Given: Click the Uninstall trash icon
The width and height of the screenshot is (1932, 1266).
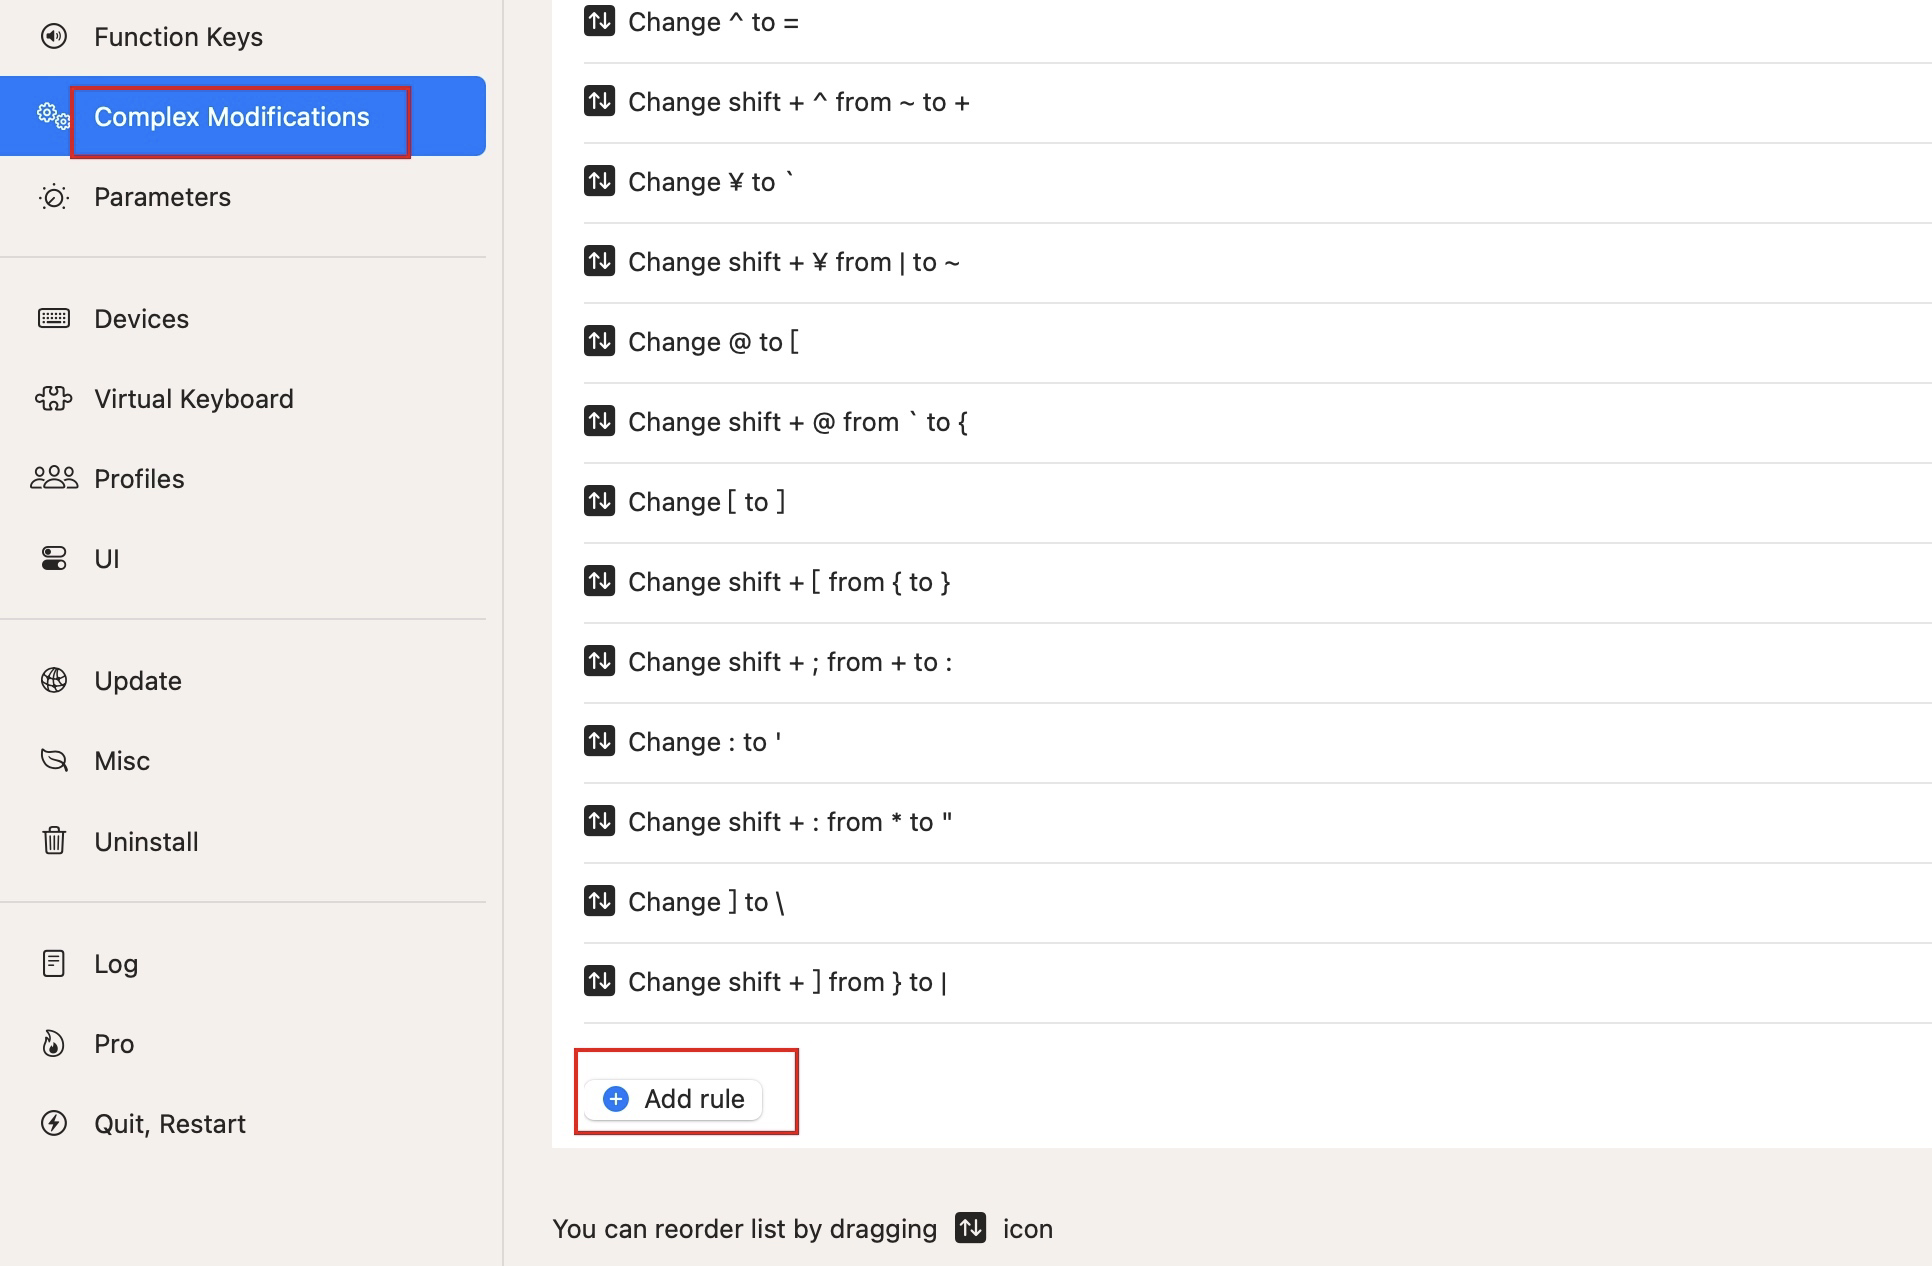Looking at the screenshot, I should click(54, 841).
